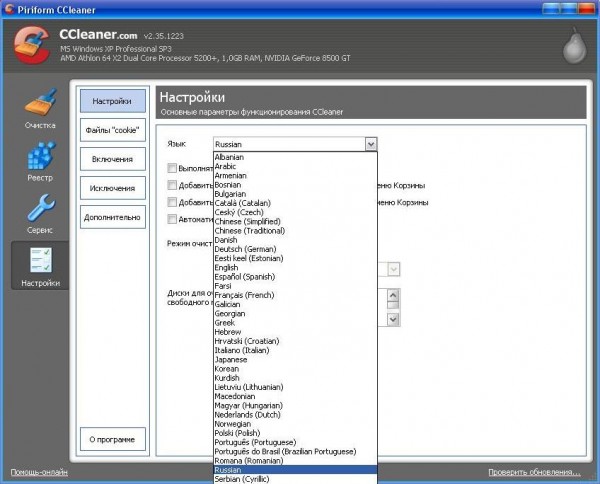Select the Настройки settings tab
600x484 pixels.
pos(113,101)
